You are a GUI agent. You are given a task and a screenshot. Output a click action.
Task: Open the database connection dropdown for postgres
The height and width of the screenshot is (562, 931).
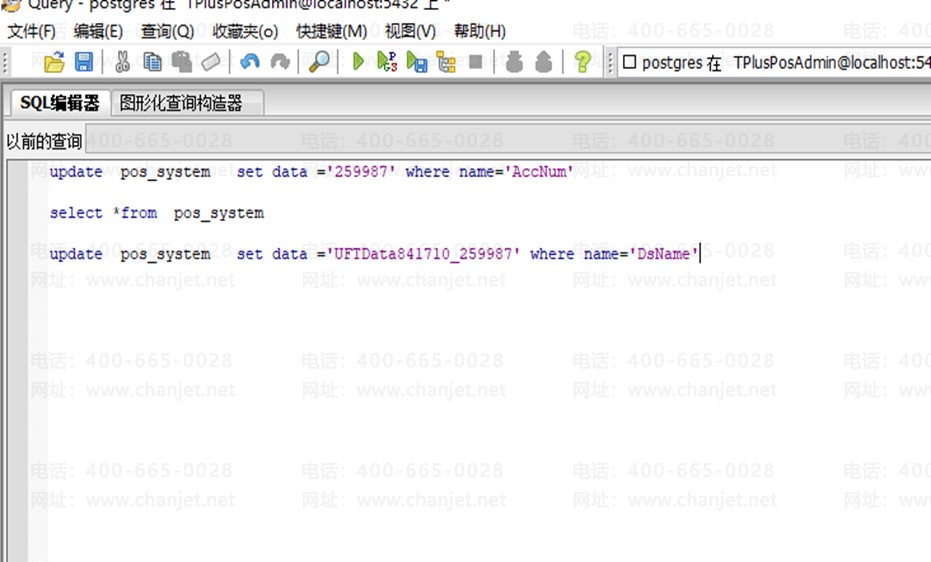click(774, 62)
